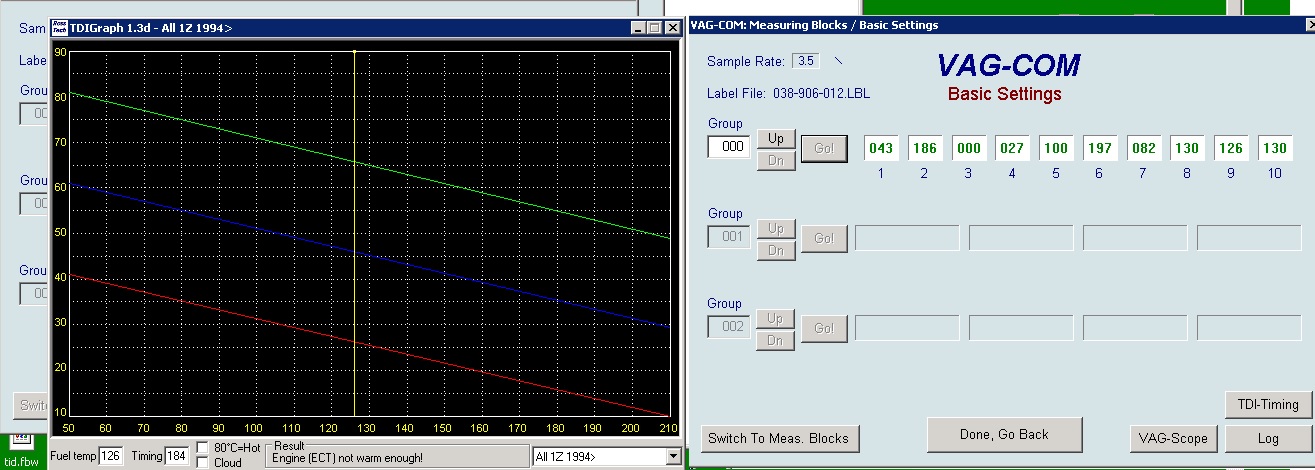Decrease Group 000 with the Dn button

coord(776,159)
